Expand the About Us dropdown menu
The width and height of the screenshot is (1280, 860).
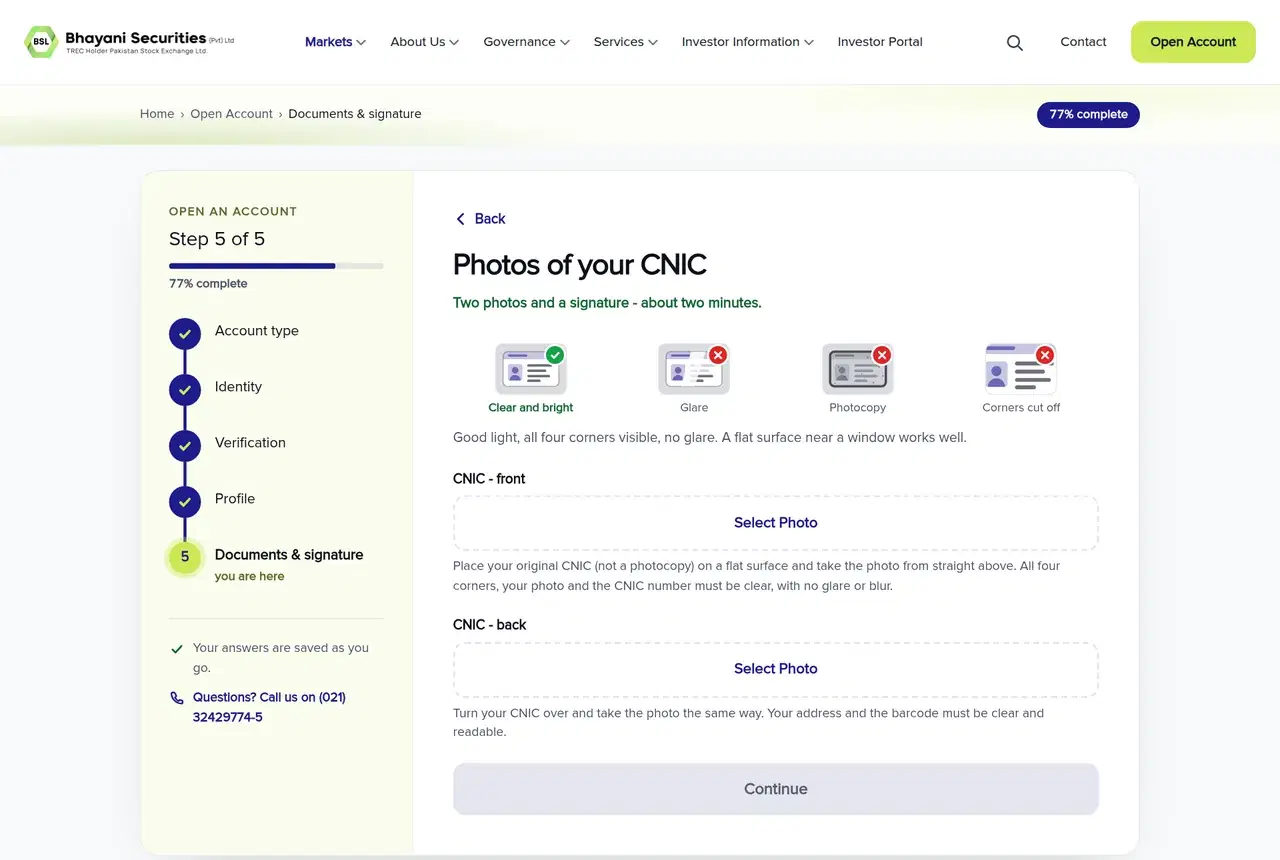tap(424, 42)
